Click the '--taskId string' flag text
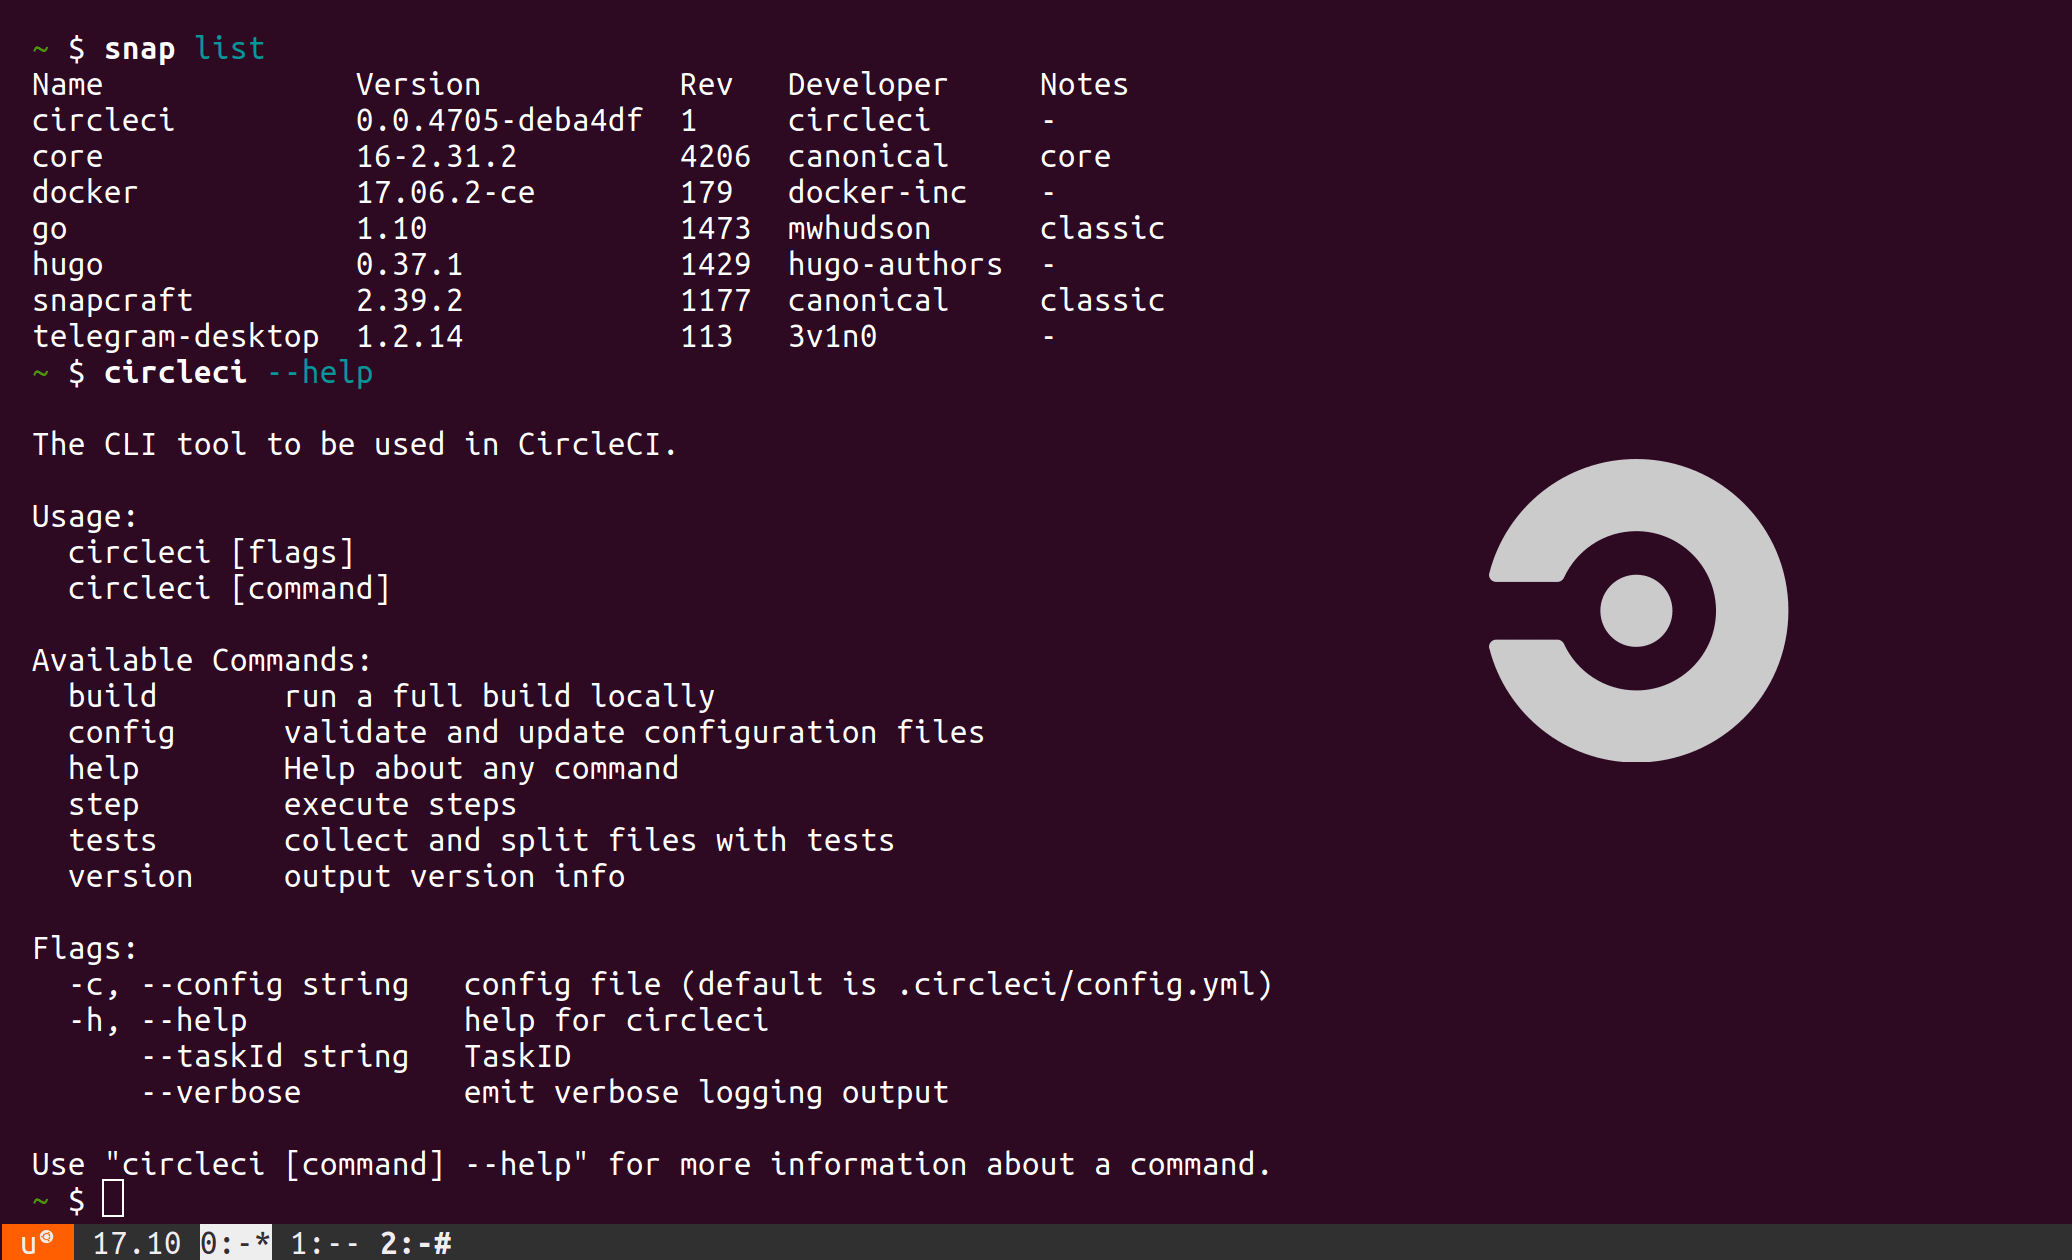The image size is (2072, 1260). pyautogui.click(x=274, y=1056)
